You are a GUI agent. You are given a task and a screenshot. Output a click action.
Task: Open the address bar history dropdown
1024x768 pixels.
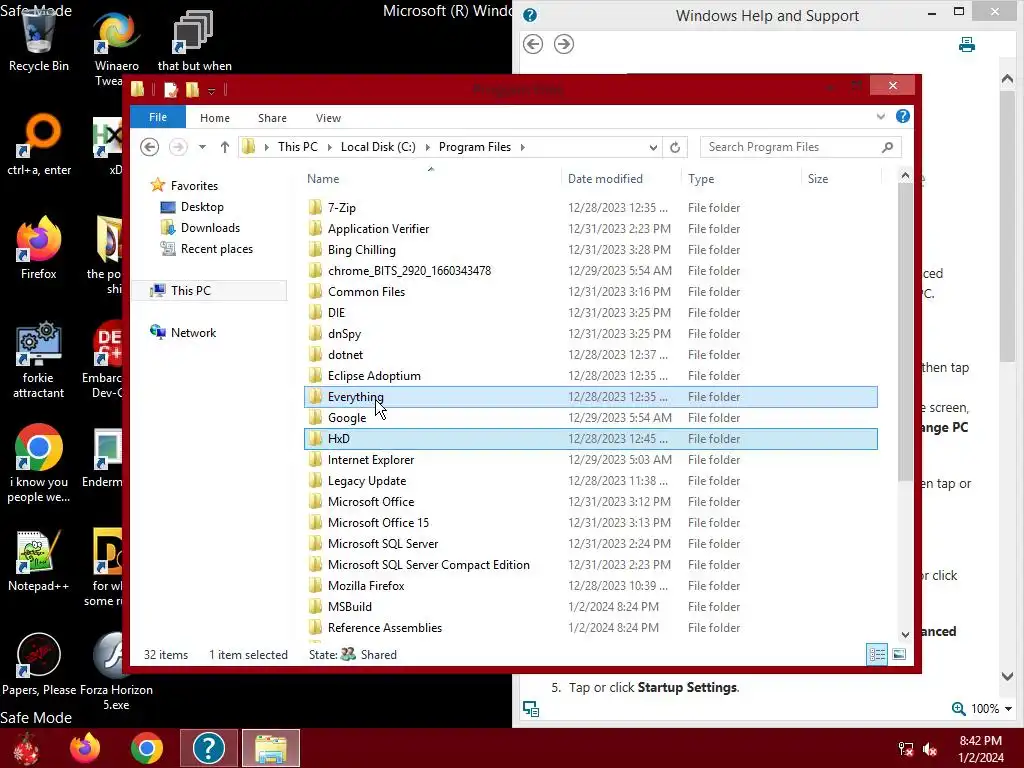tap(652, 147)
